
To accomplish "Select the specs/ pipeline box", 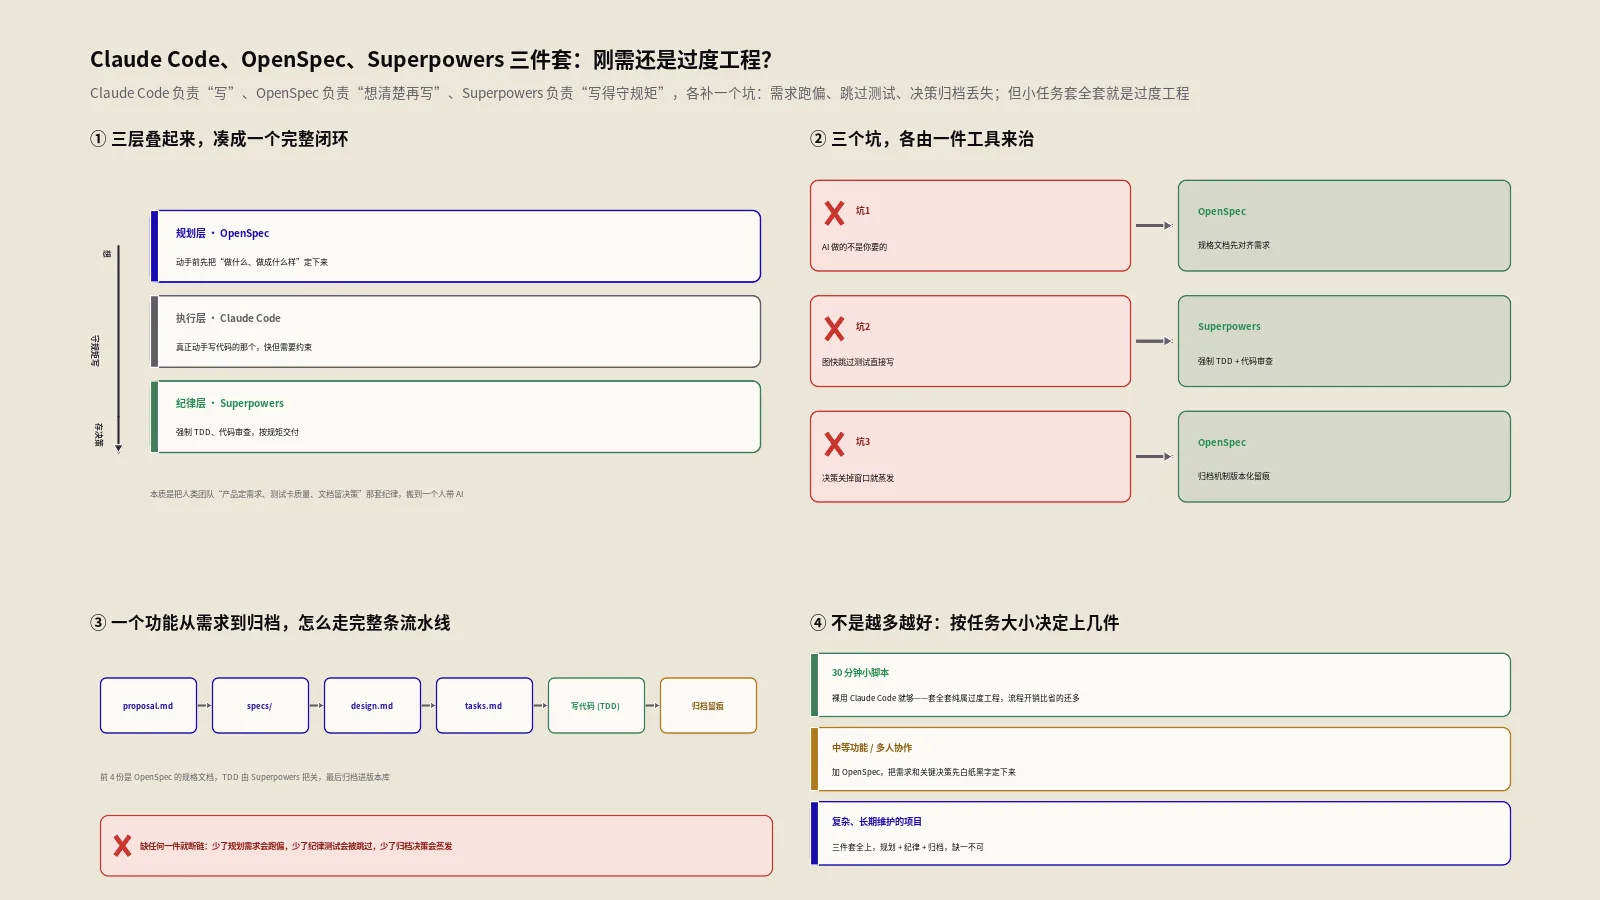I will 260,706.
